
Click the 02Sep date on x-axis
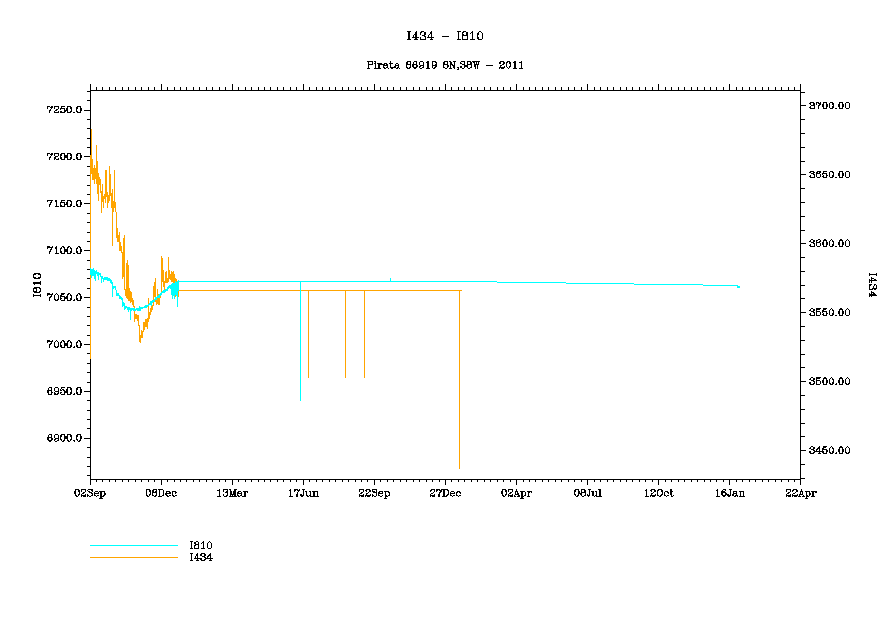point(90,493)
